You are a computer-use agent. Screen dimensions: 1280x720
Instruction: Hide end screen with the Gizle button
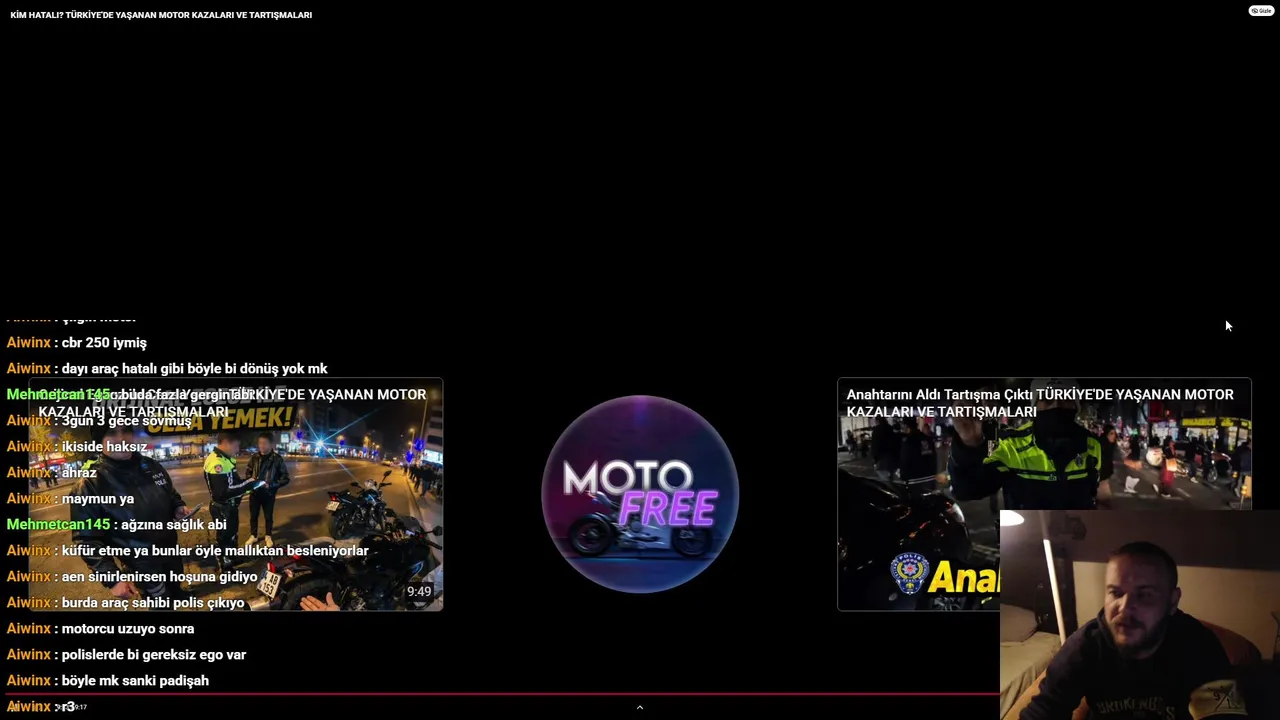1261,11
